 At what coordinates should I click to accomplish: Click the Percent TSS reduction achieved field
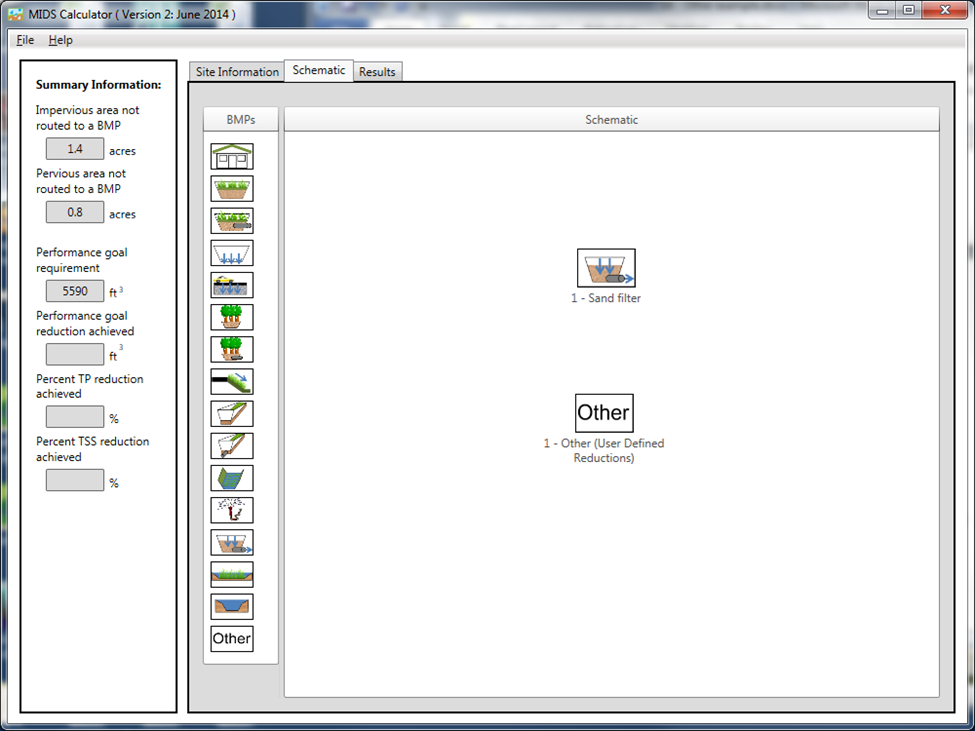(75, 480)
